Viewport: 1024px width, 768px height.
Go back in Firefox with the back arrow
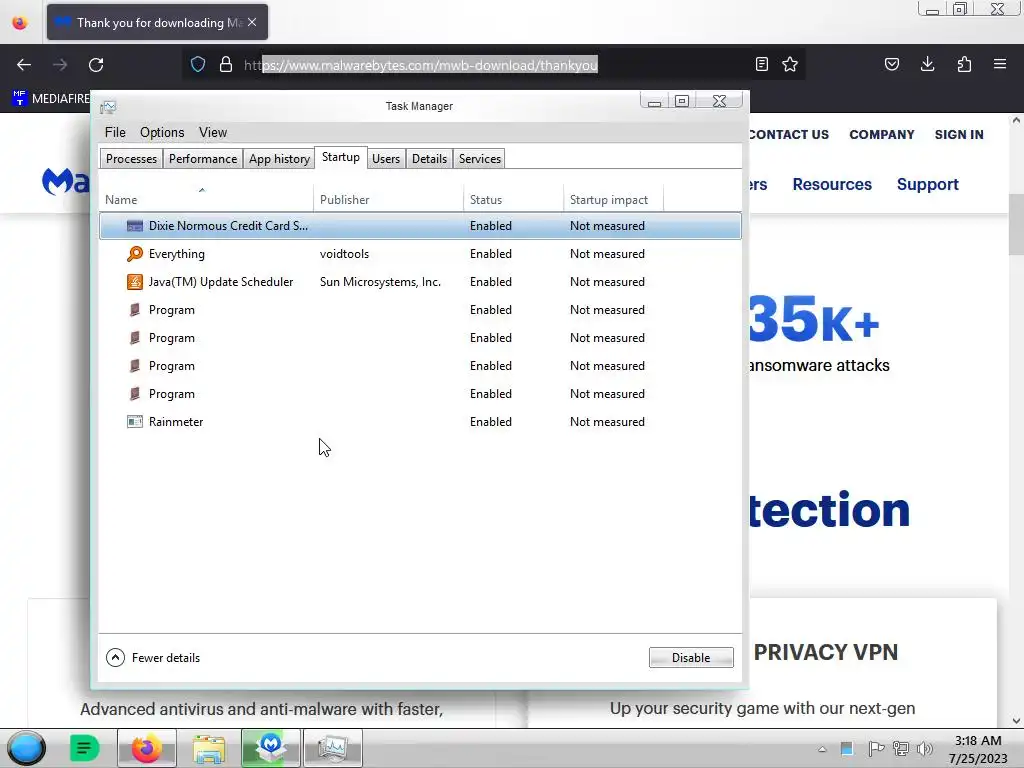point(24,65)
